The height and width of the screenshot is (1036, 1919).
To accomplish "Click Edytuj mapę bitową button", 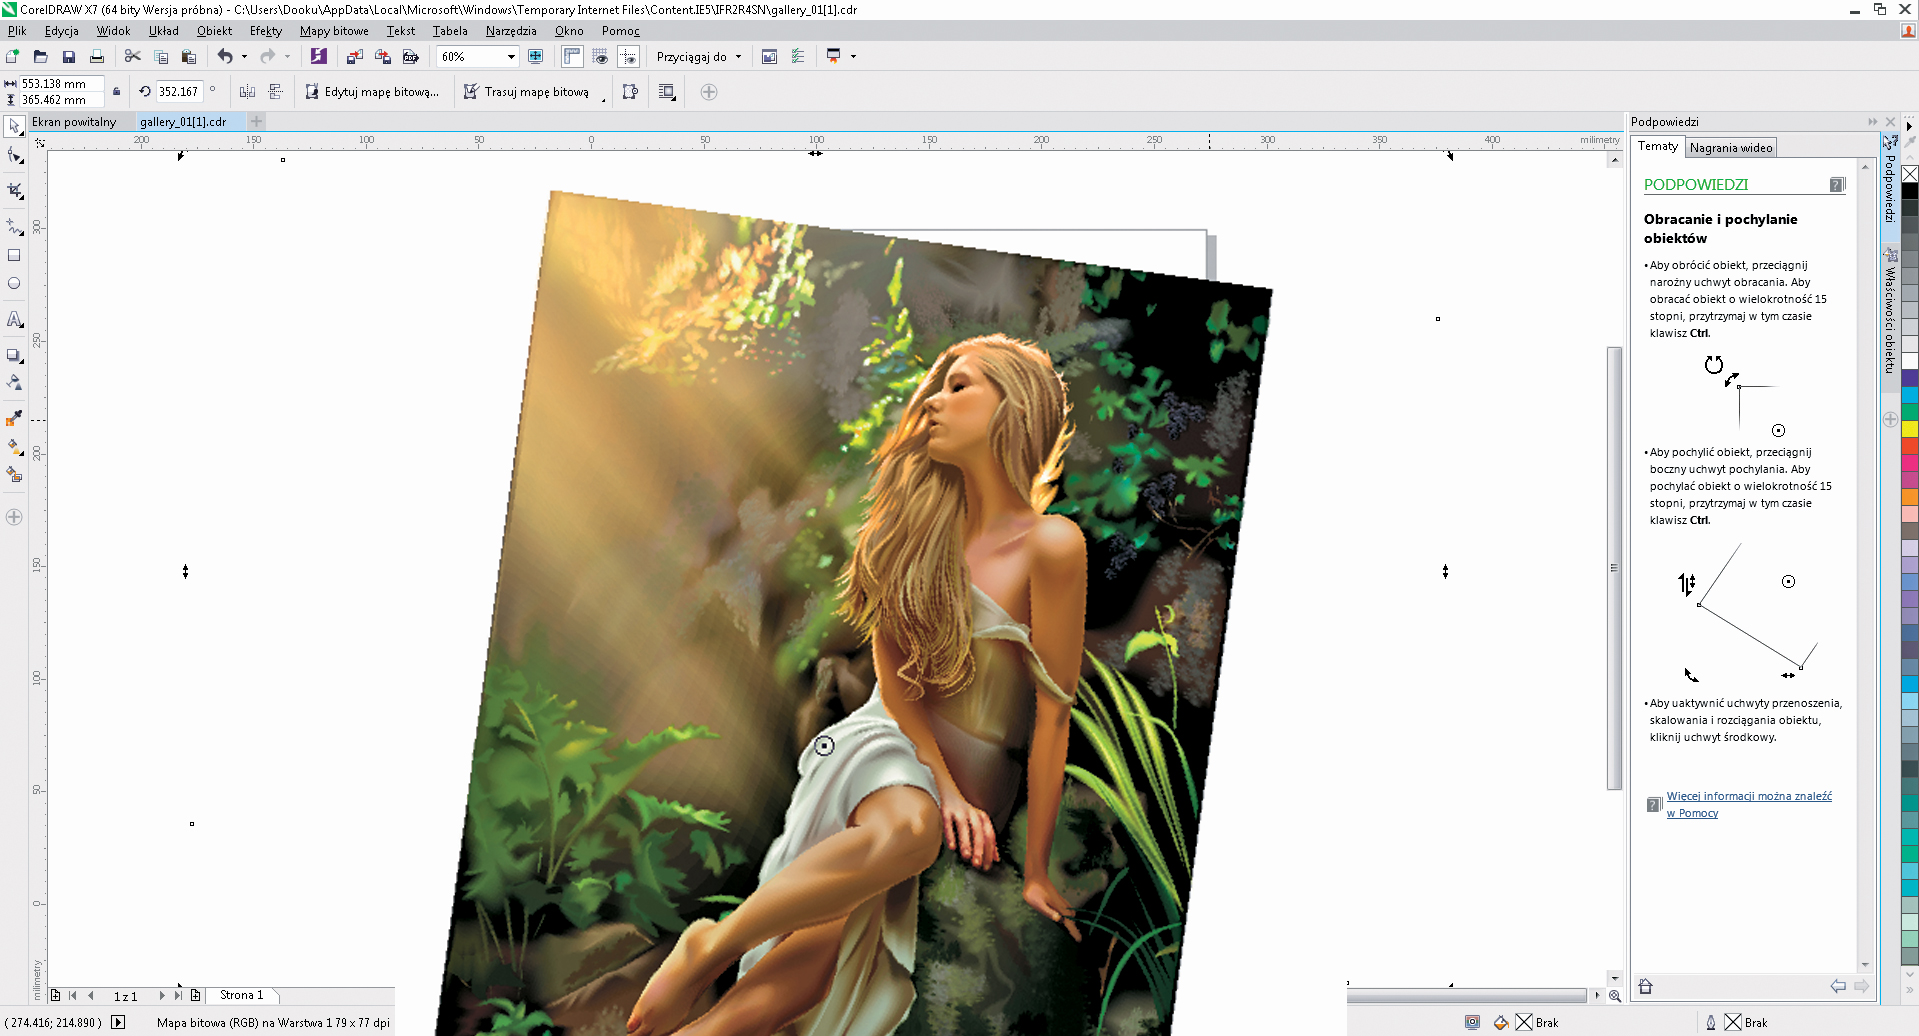I will tap(372, 92).
